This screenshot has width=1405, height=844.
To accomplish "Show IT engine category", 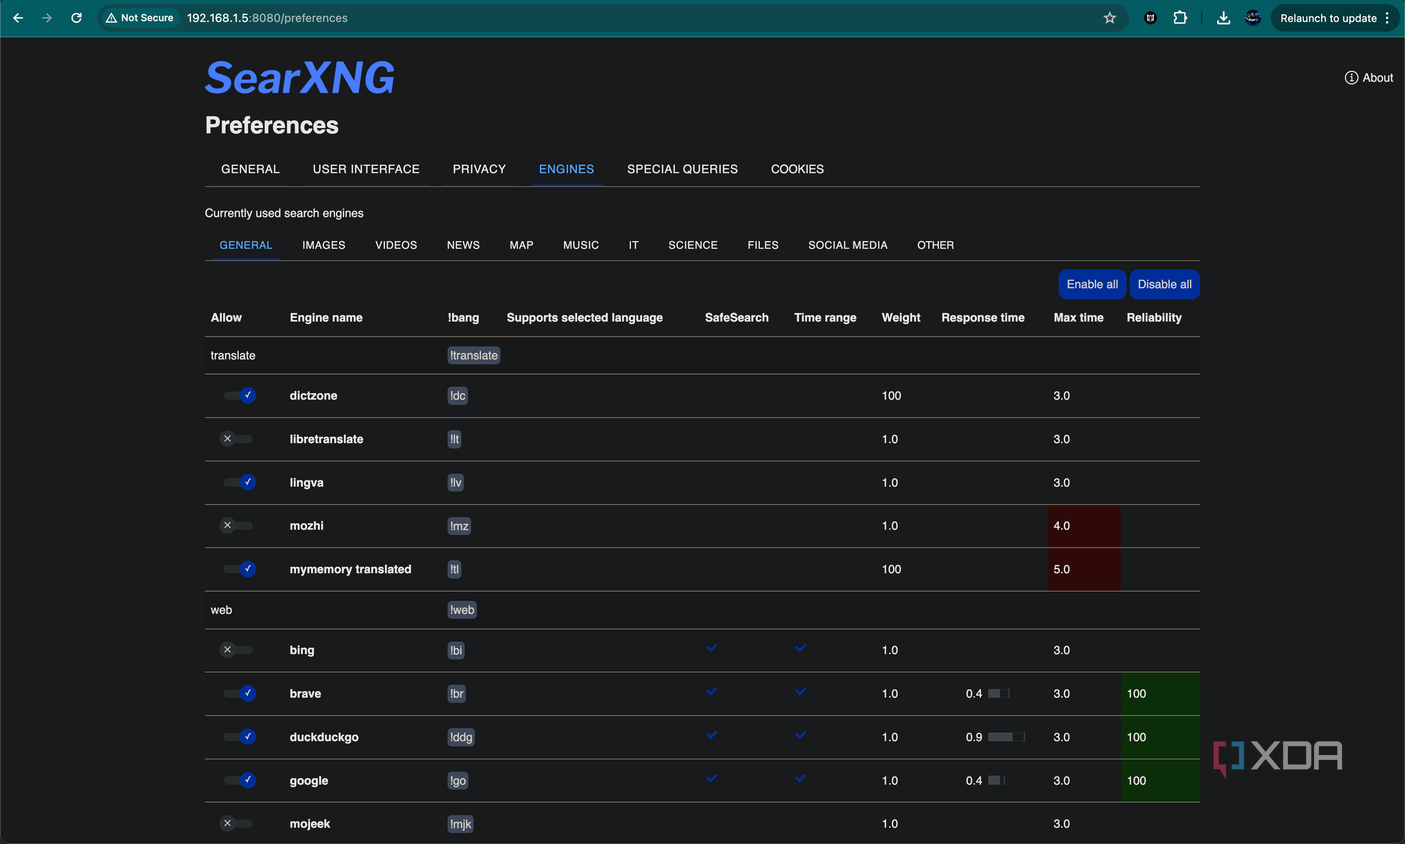I will [634, 245].
